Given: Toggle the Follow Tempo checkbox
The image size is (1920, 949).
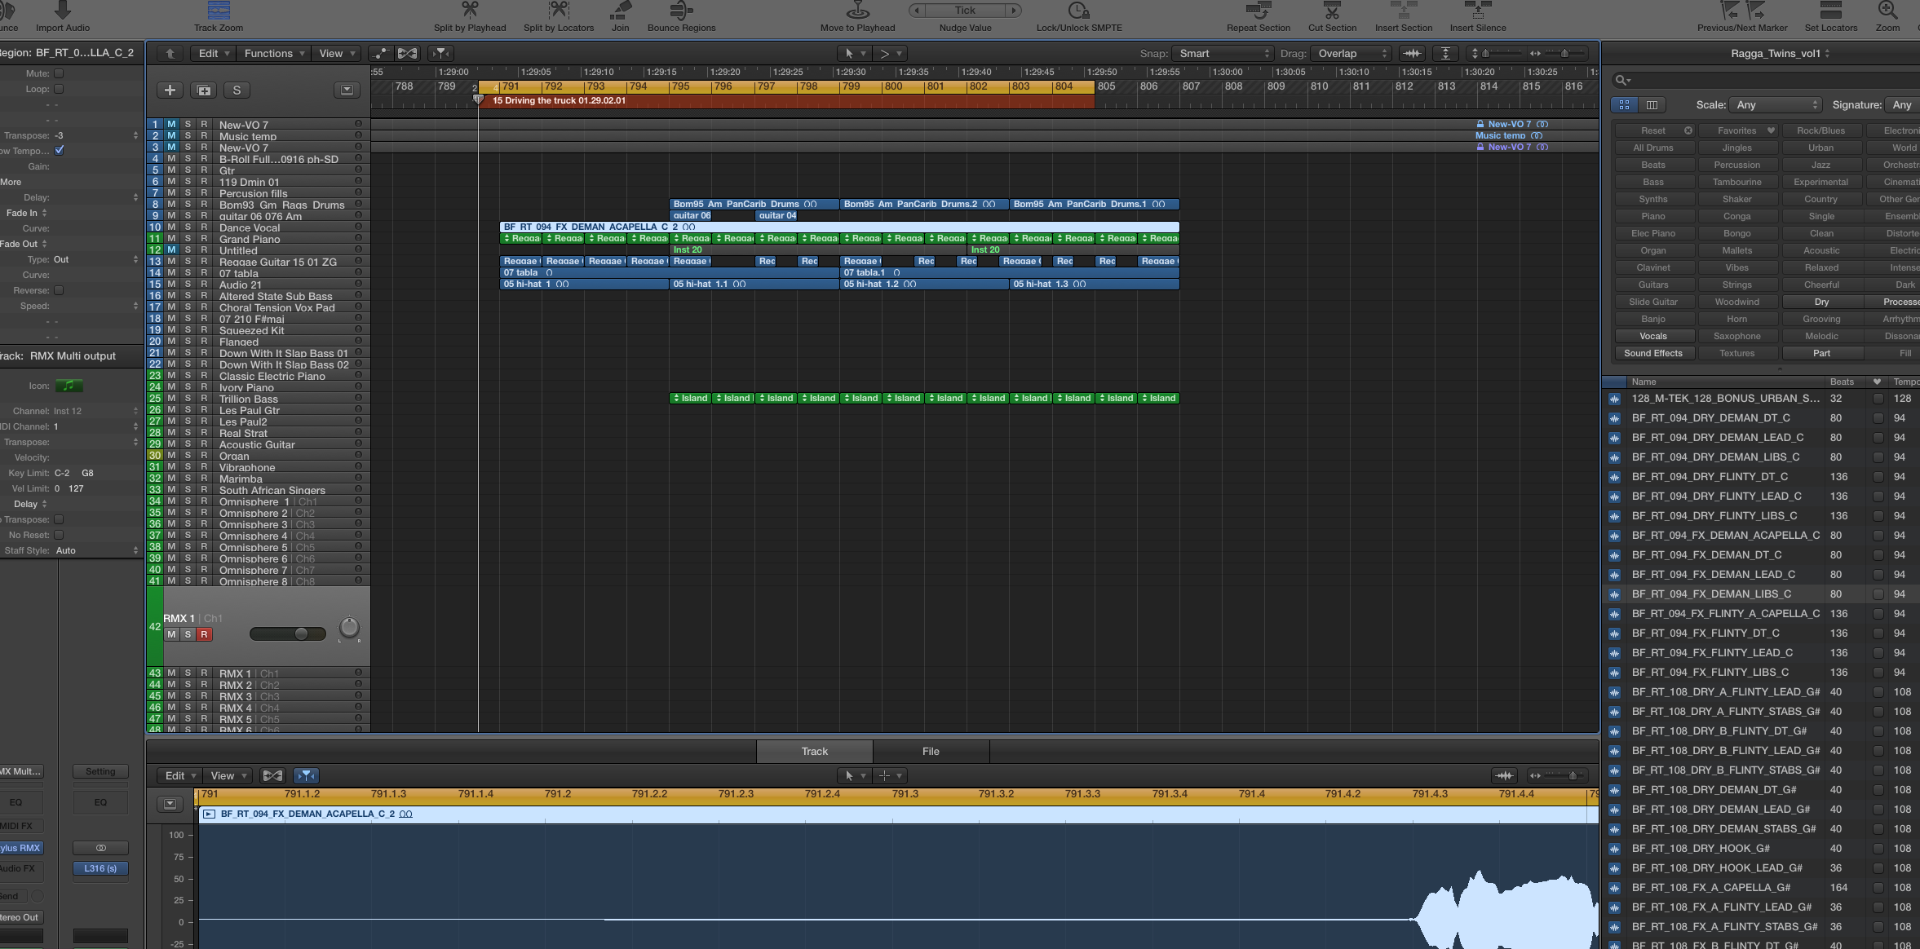Looking at the screenshot, I should coord(59,150).
